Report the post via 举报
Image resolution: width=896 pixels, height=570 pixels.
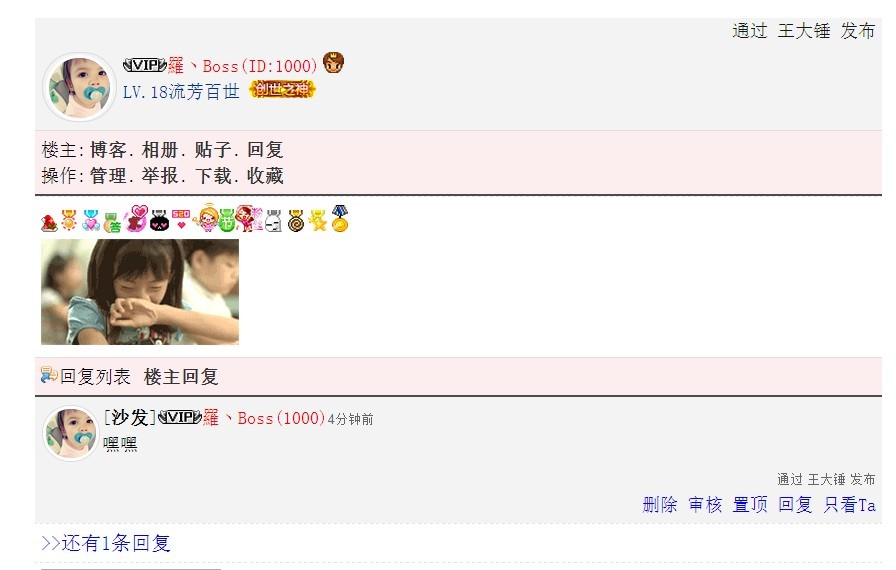coord(160,175)
